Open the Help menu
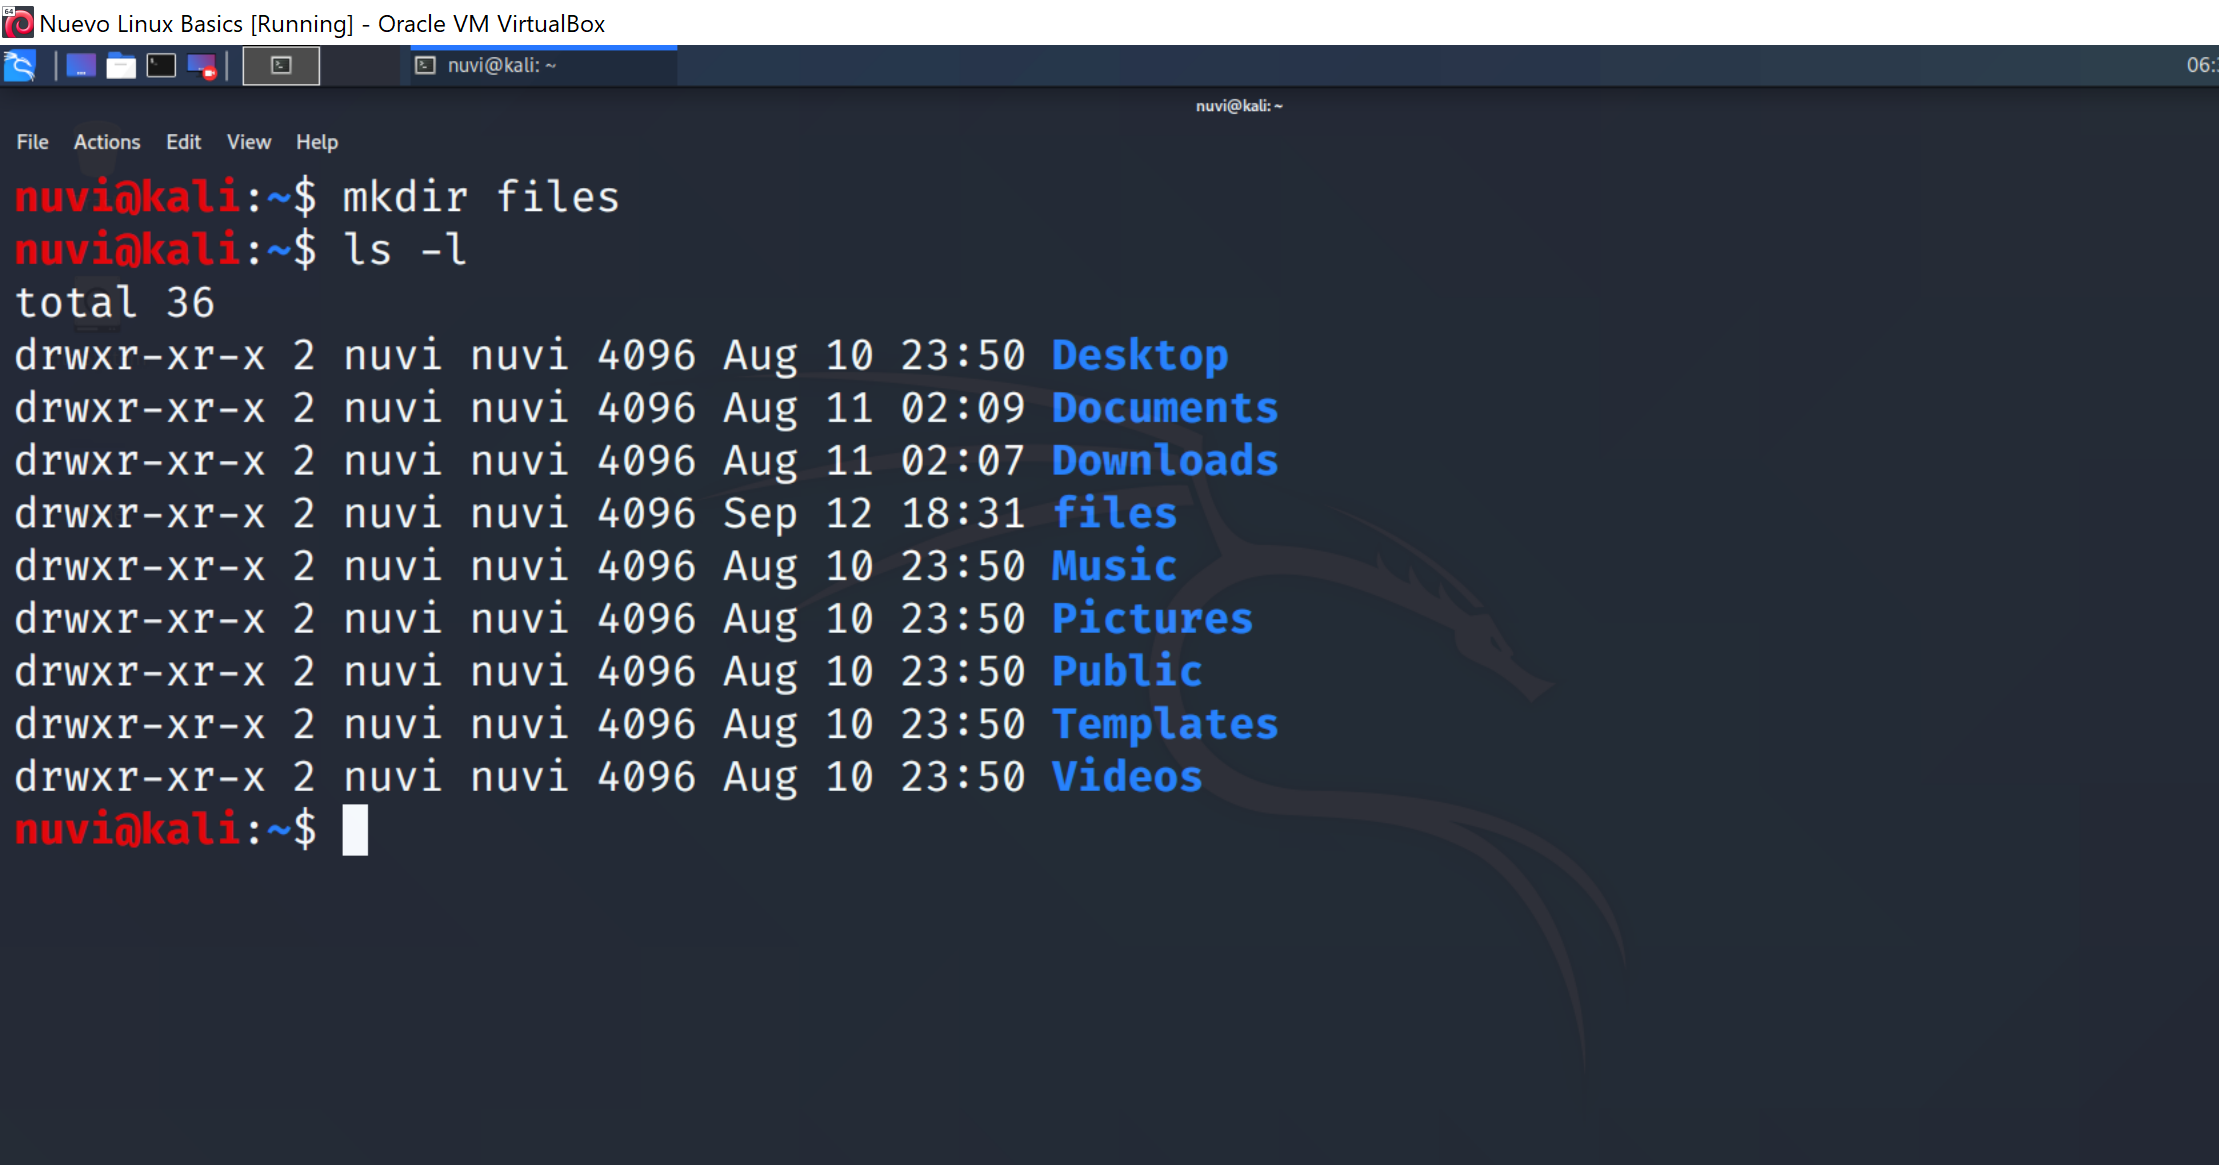Screen dimensions: 2219x1165 [x=317, y=142]
